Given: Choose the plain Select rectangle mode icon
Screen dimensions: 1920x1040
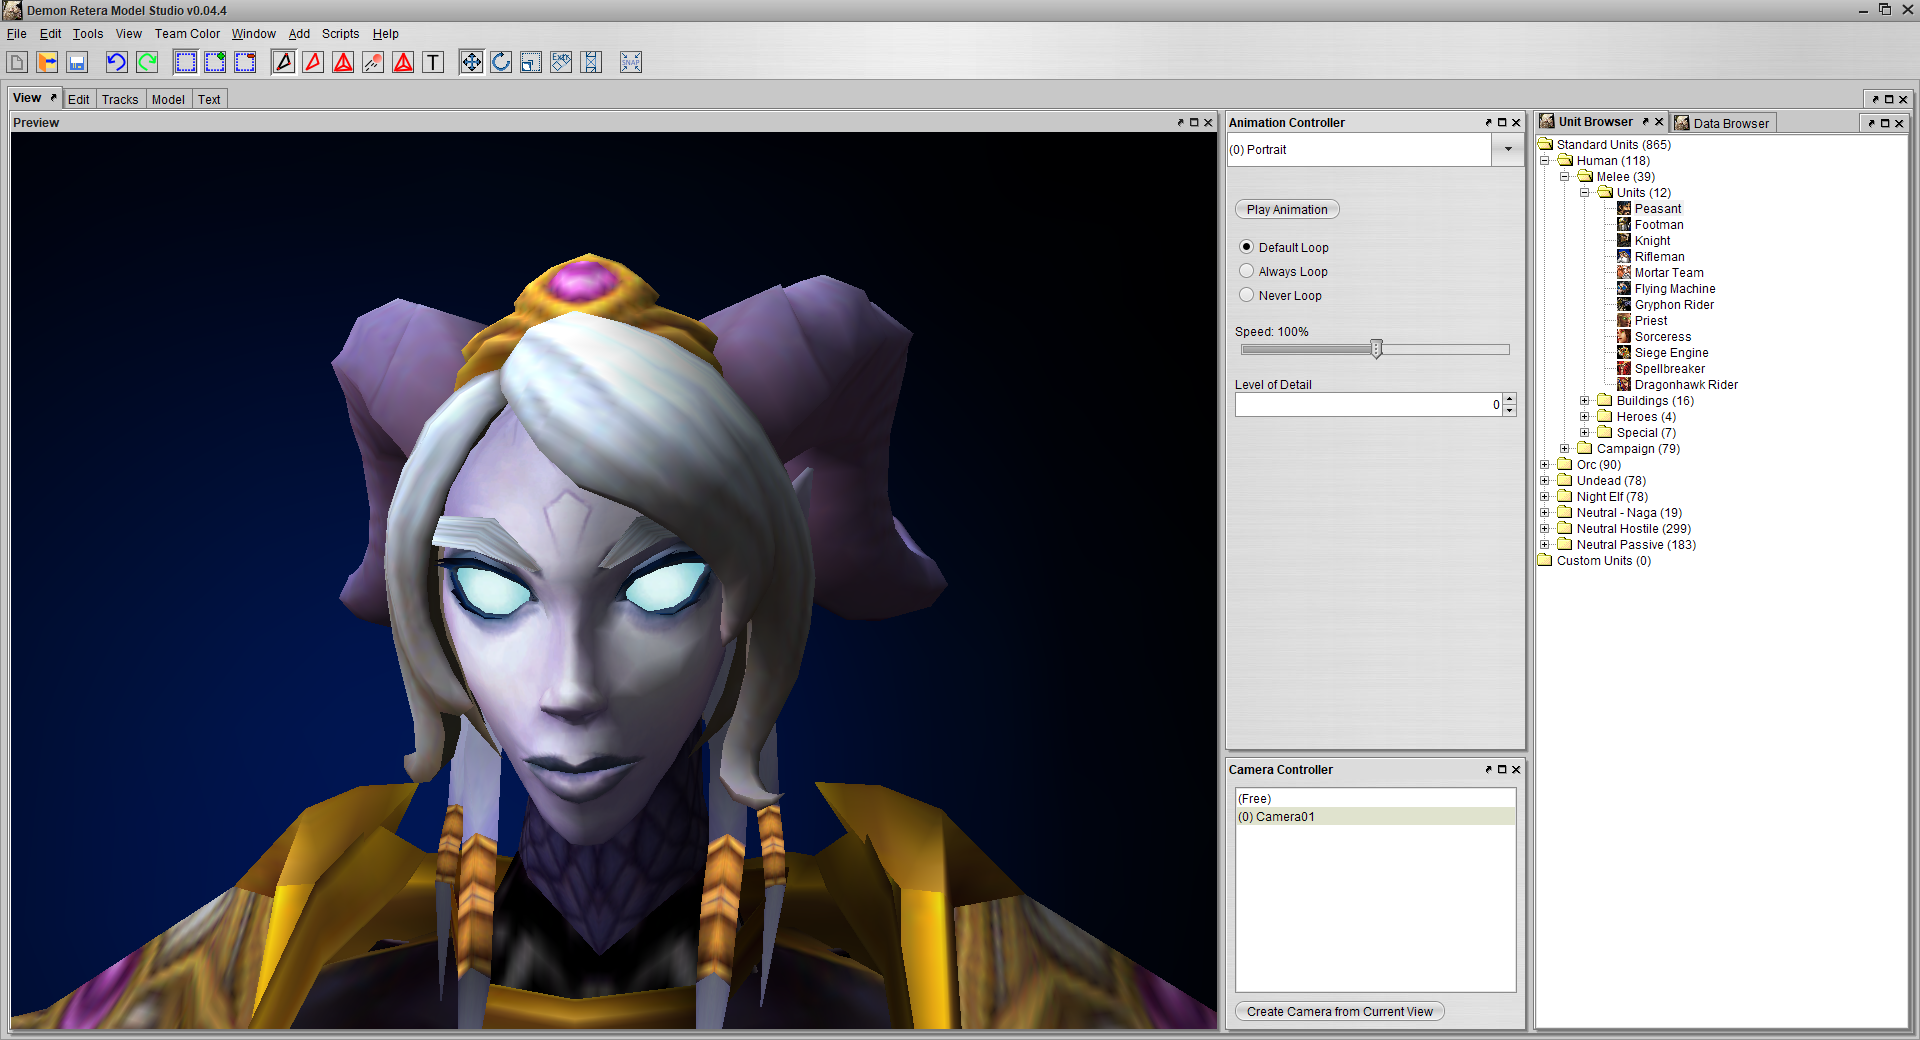Looking at the screenshot, I should pos(186,62).
